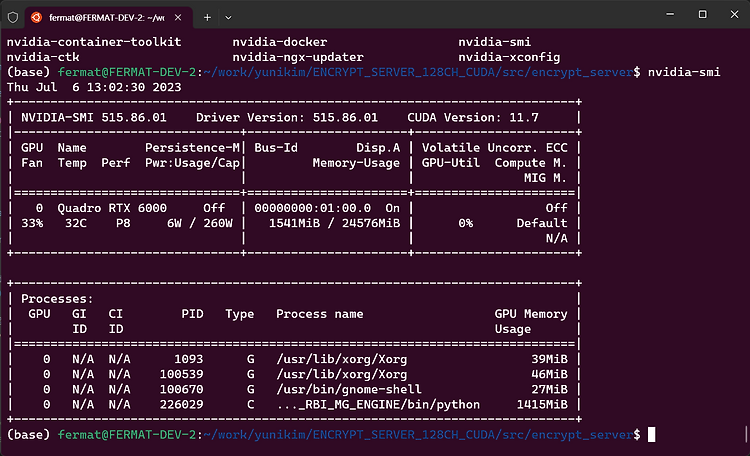
Task: Click the /usr/bin/gnome-shell process name
Action: click(349, 389)
